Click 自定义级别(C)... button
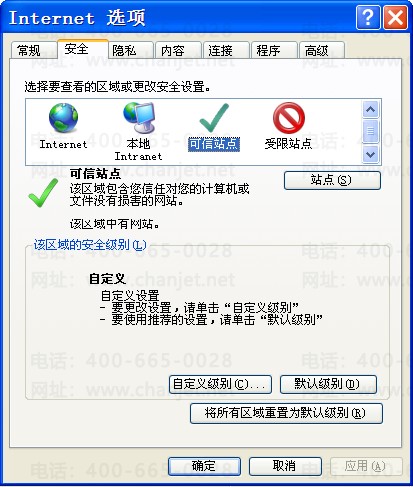Viewport: 413px width, 487px height. [220, 384]
